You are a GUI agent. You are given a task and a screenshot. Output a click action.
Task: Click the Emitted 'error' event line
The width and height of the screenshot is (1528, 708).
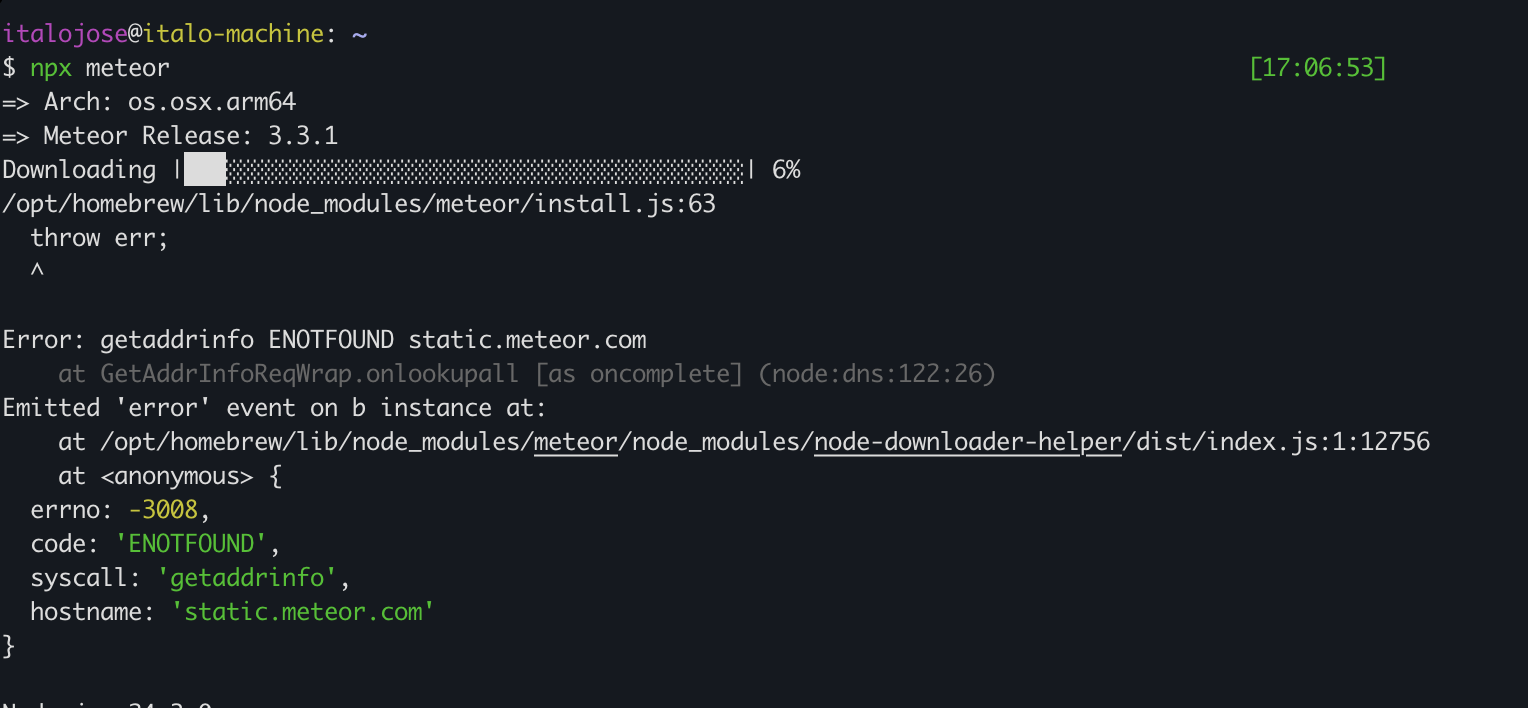(x=275, y=408)
